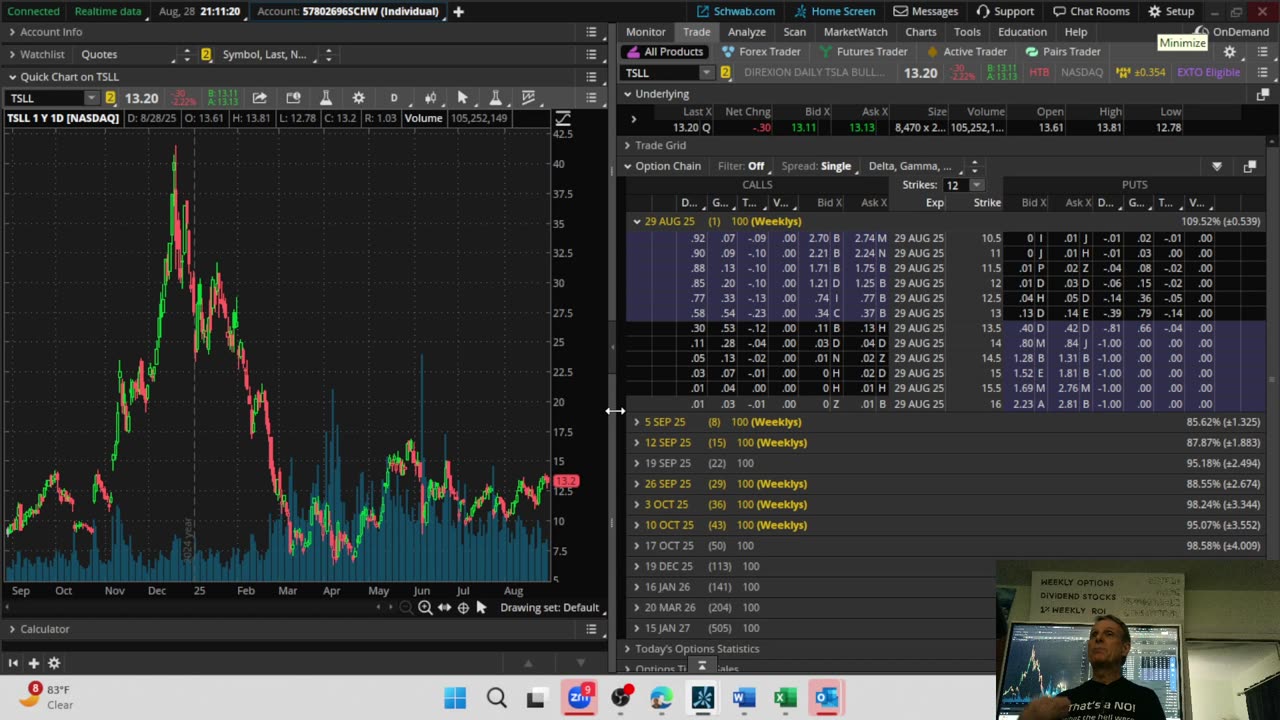
Task: Click the chart share arrow icon
Action: point(259,98)
